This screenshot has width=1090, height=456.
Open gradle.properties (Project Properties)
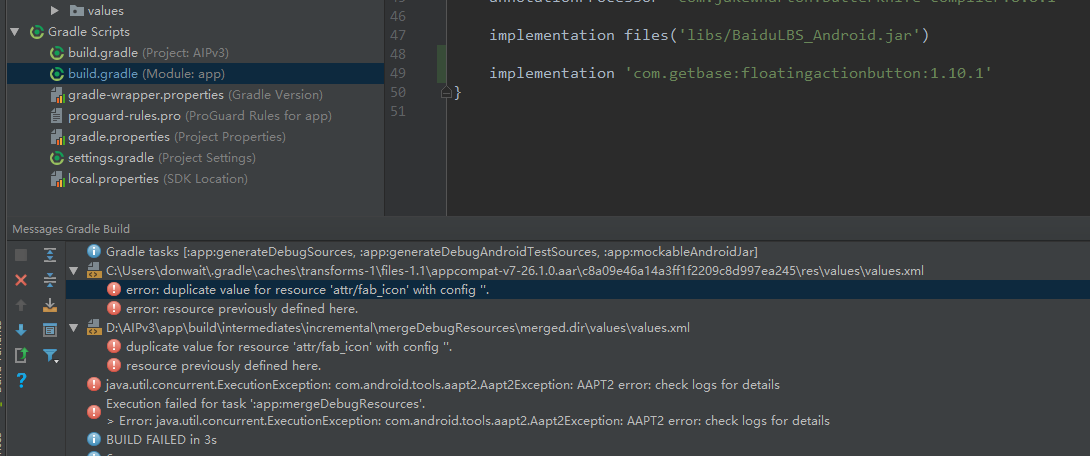(177, 136)
